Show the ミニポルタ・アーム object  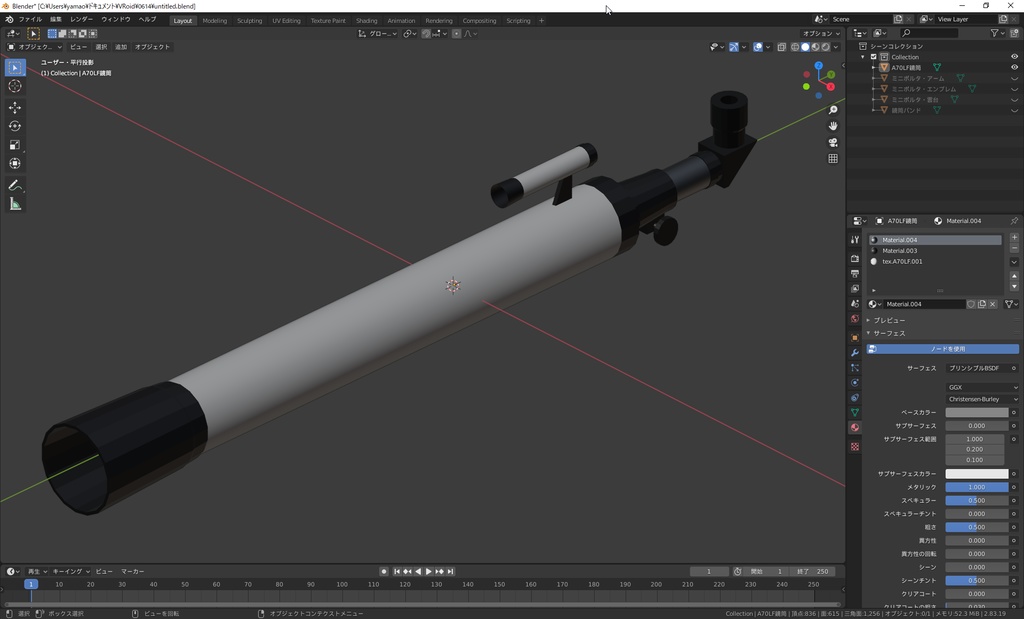(x=1014, y=78)
